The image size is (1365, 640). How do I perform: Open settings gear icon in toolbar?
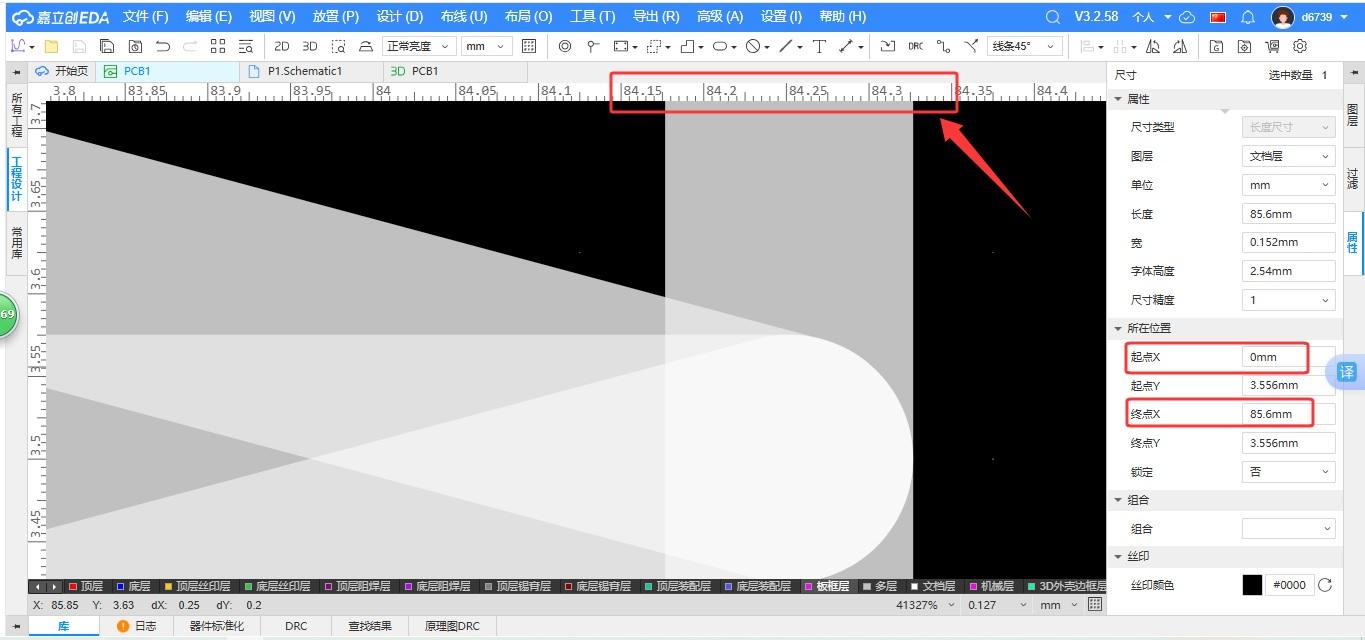click(x=1300, y=46)
